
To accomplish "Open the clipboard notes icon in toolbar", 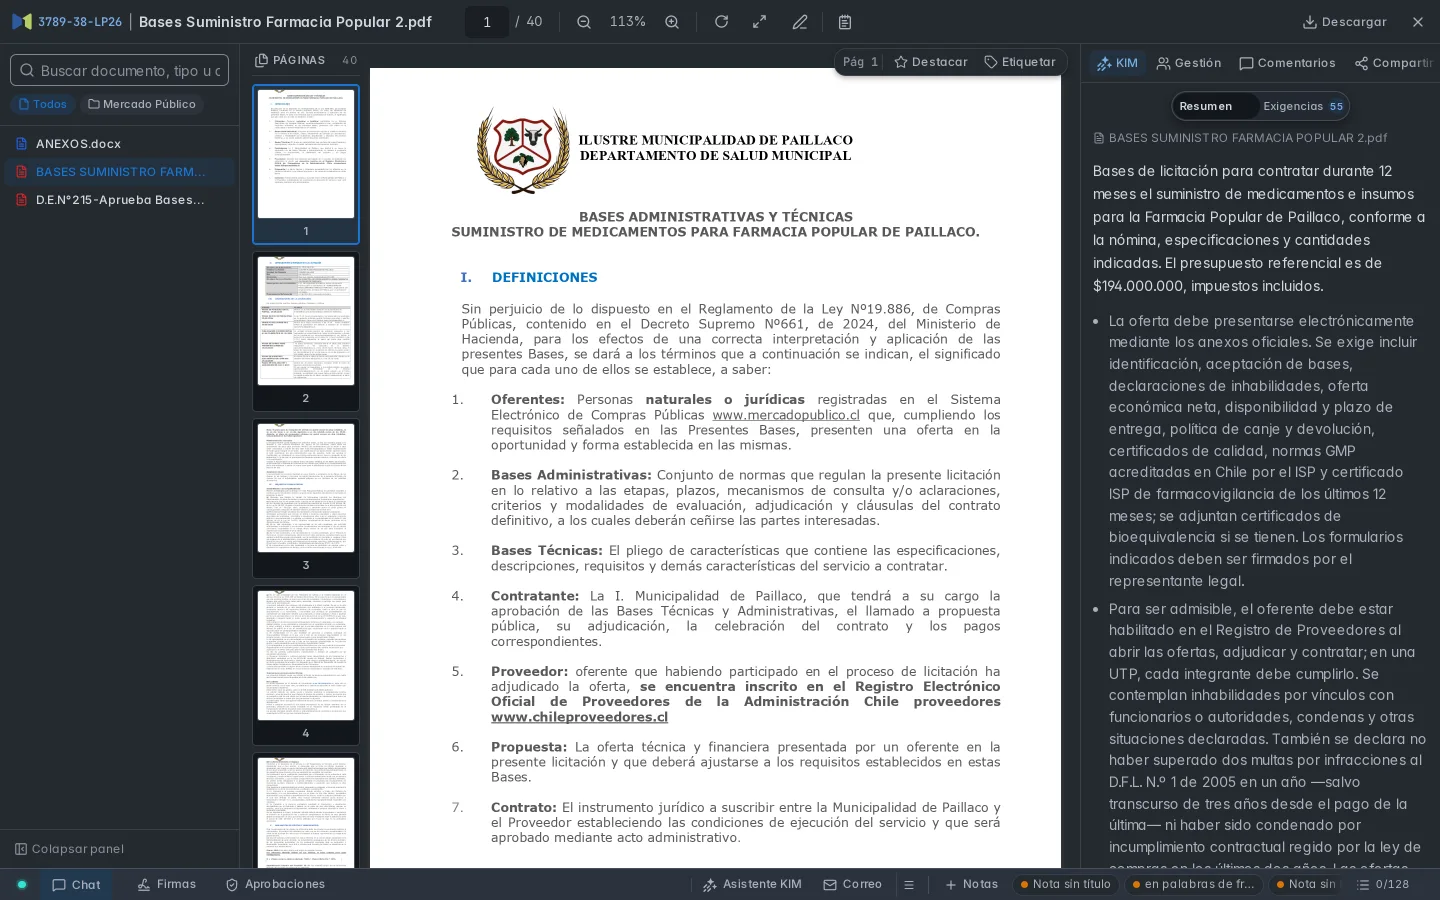I will (x=845, y=22).
